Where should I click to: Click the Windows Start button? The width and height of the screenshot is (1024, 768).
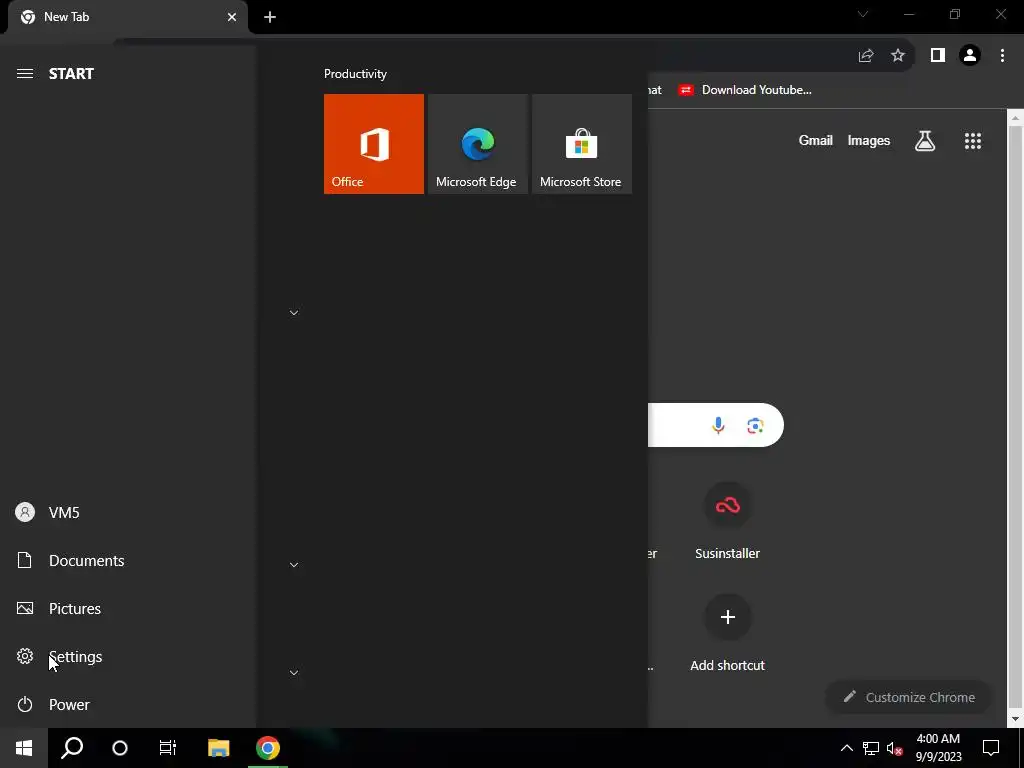click(24, 748)
